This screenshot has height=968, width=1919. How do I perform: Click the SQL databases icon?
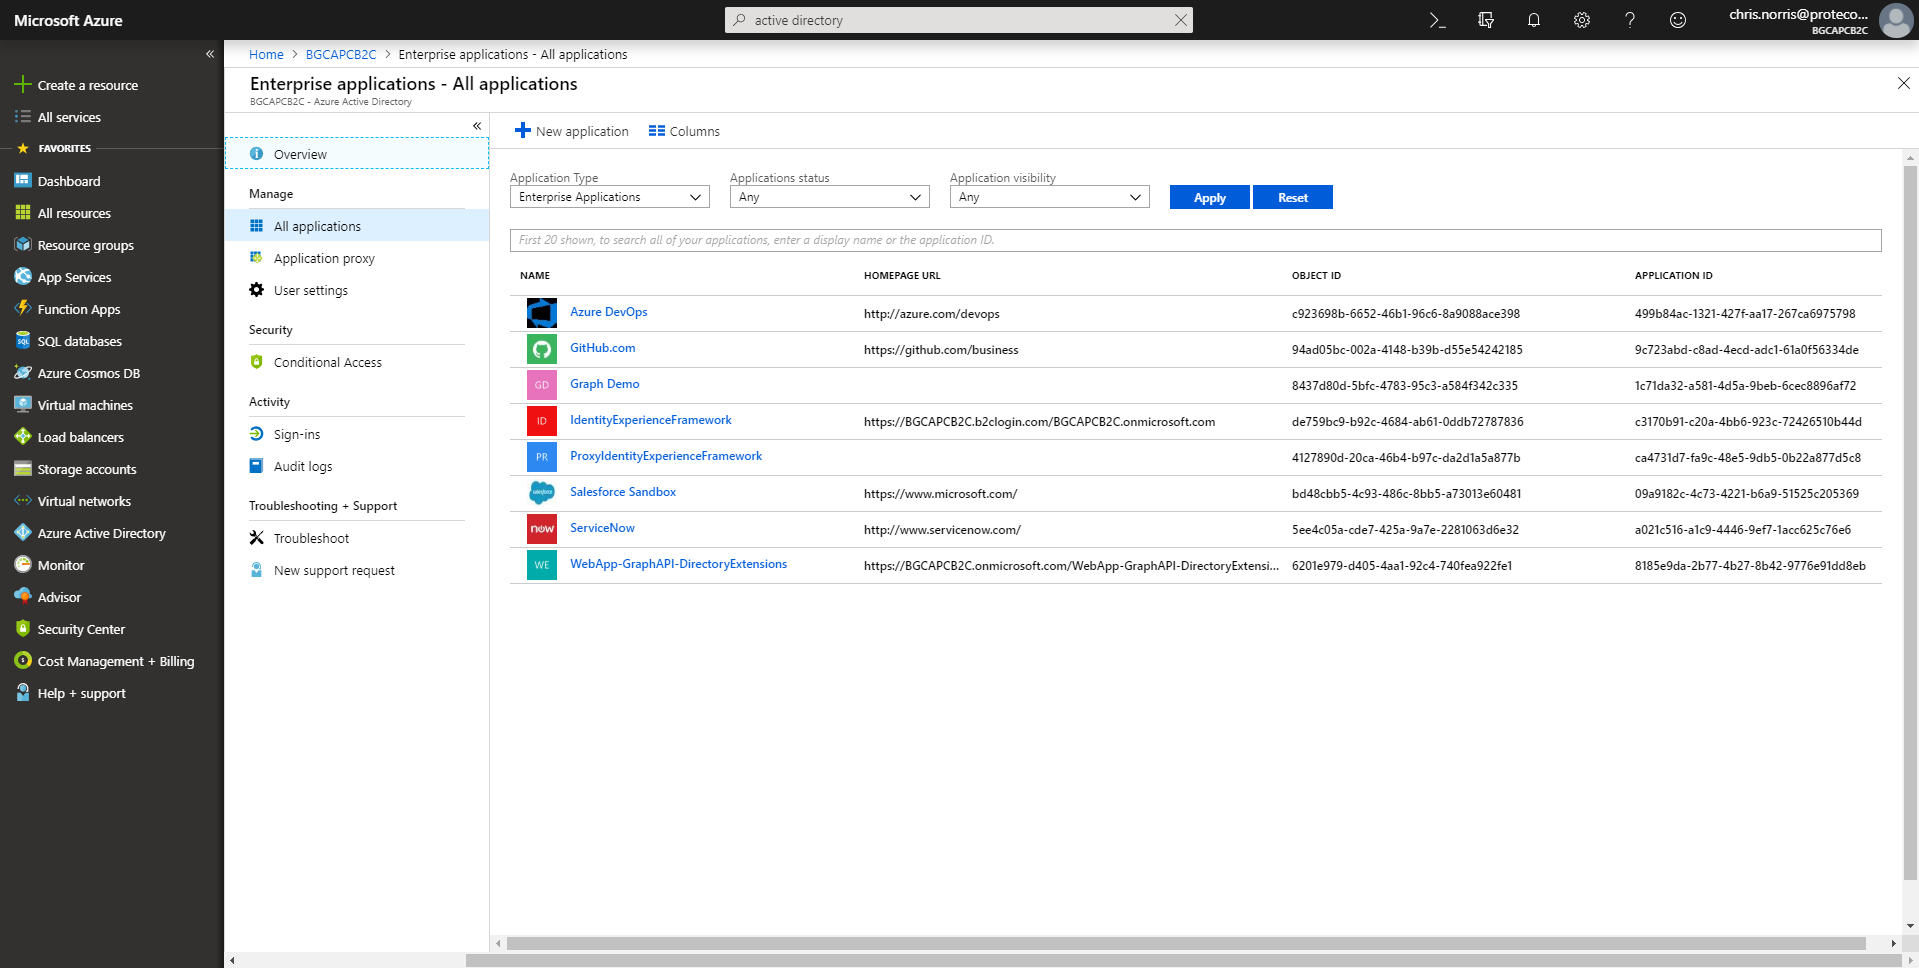click(23, 341)
